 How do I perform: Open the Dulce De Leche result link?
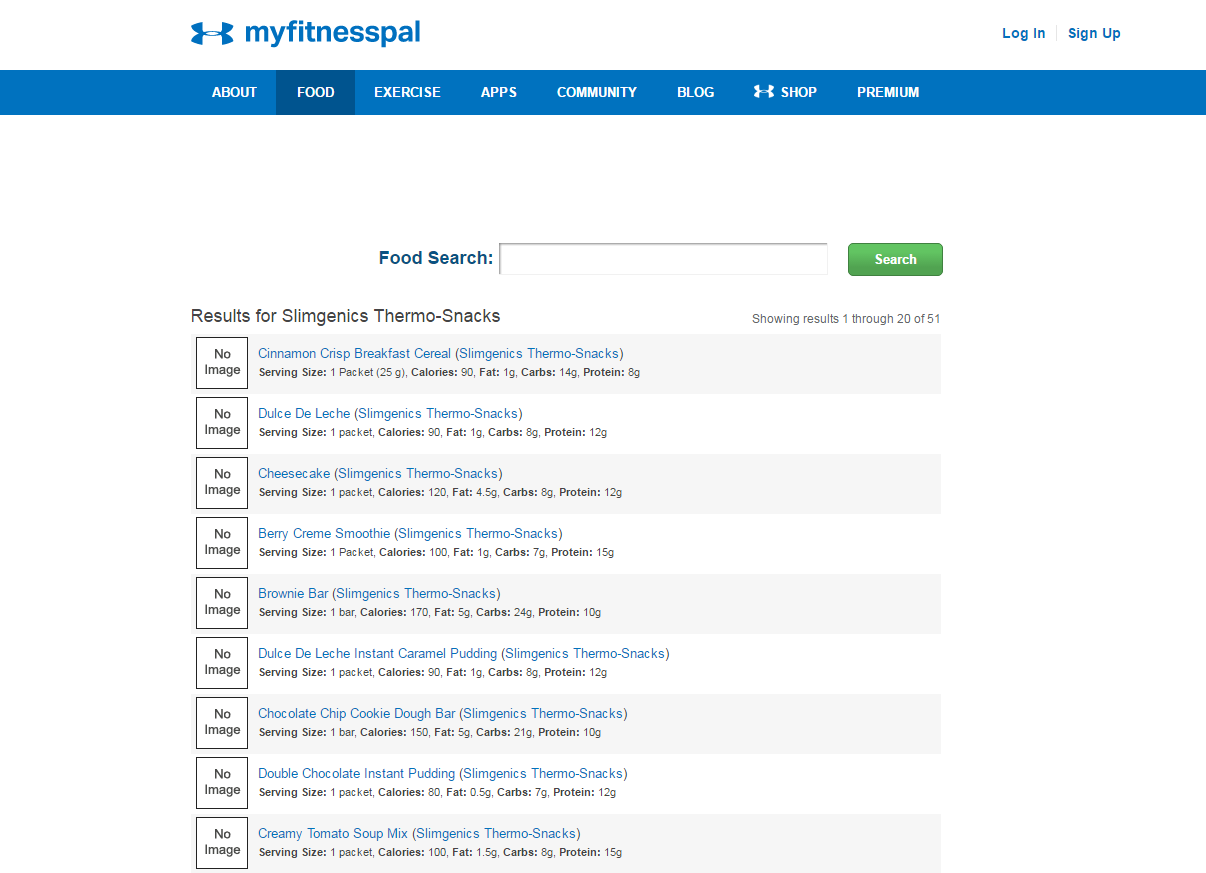pyautogui.click(x=390, y=413)
